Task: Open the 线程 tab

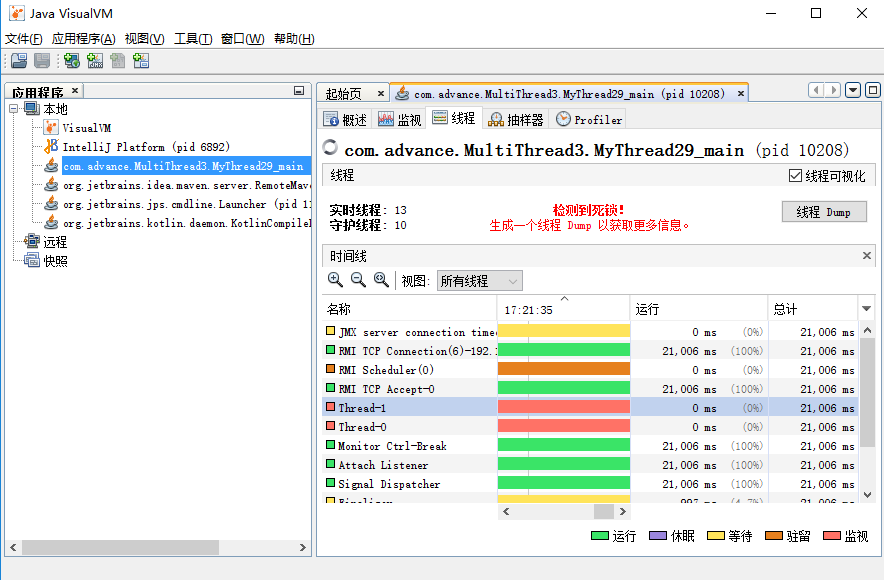Action: point(454,118)
